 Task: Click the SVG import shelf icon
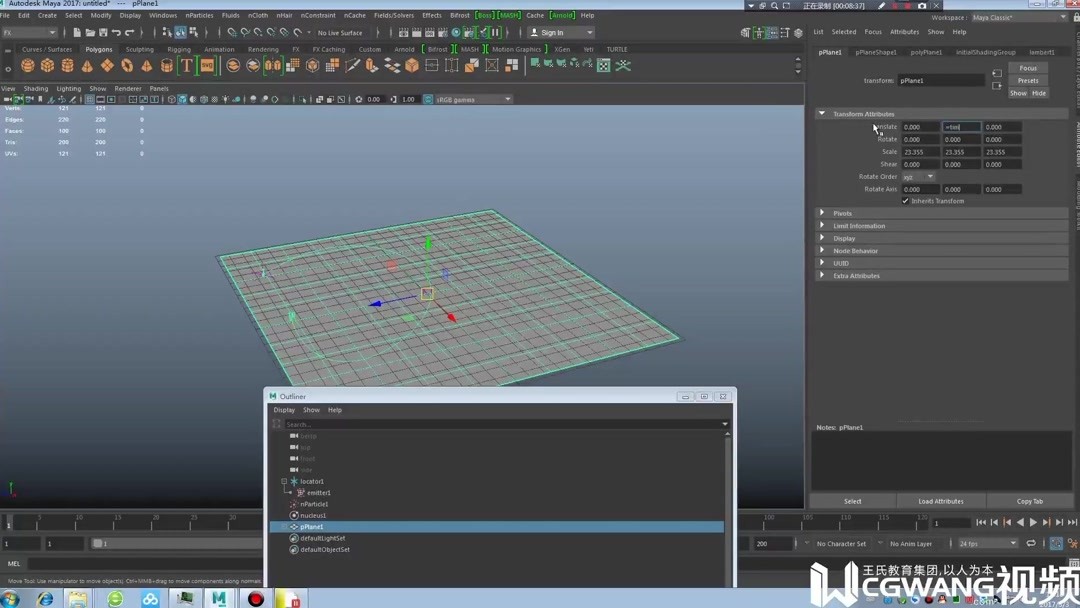[207, 66]
